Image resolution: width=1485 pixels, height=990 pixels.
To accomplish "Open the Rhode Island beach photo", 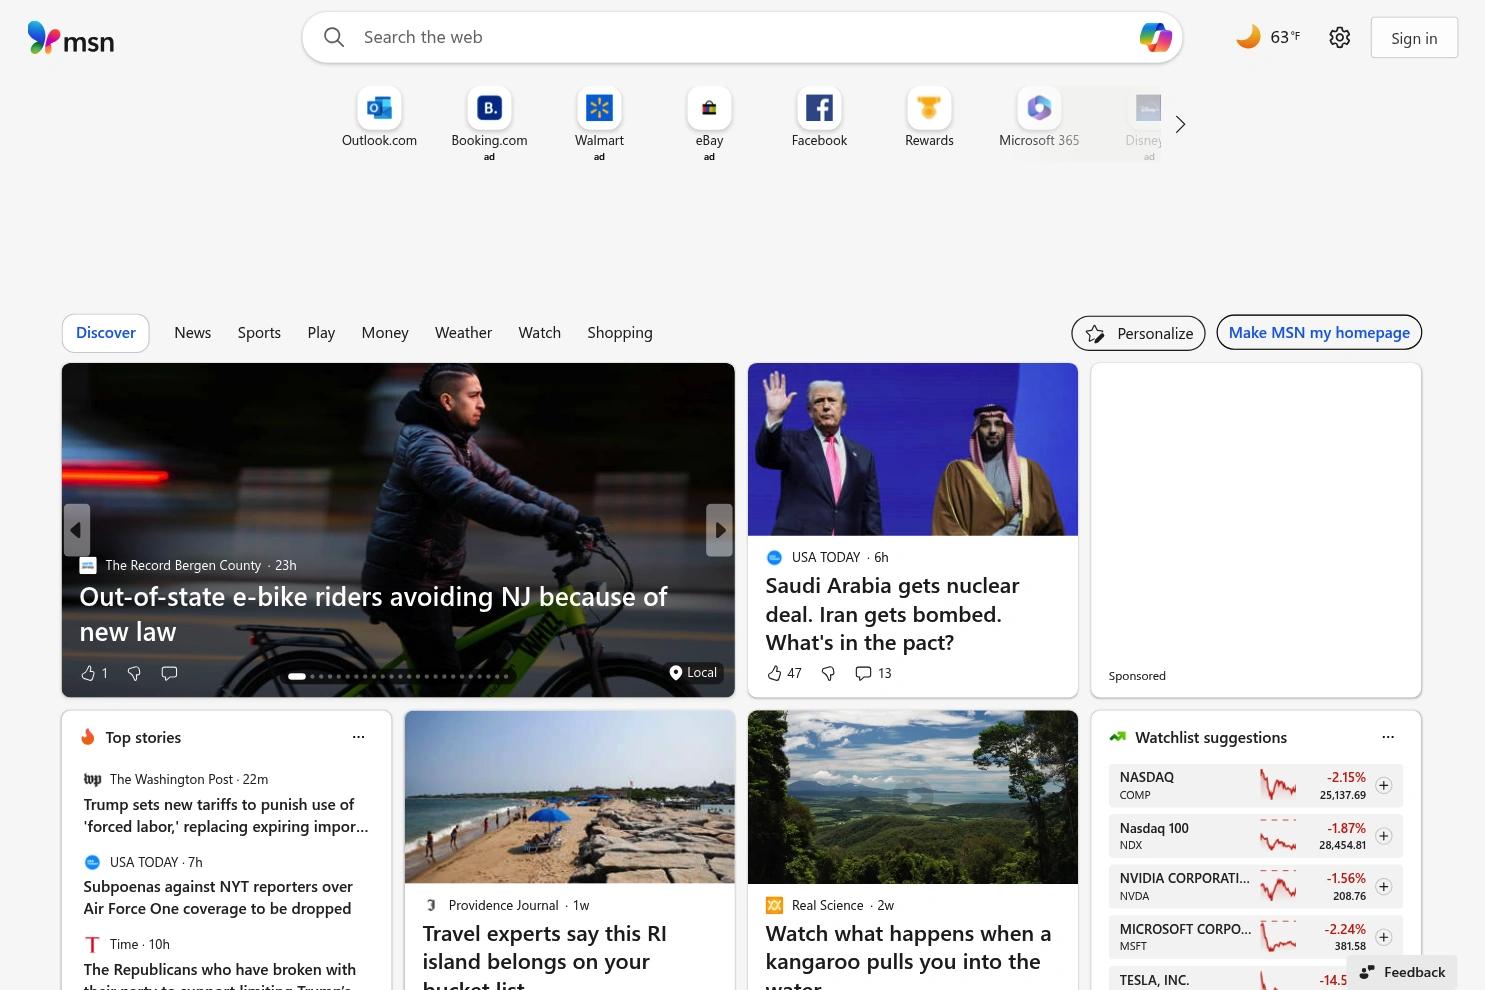I will pyautogui.click(x=570, y=797).
